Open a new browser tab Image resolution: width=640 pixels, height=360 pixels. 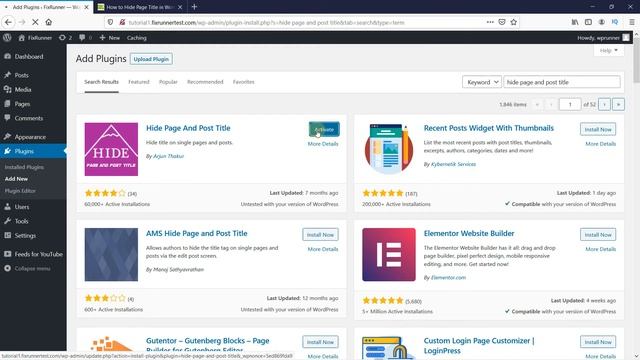point(194,7)
